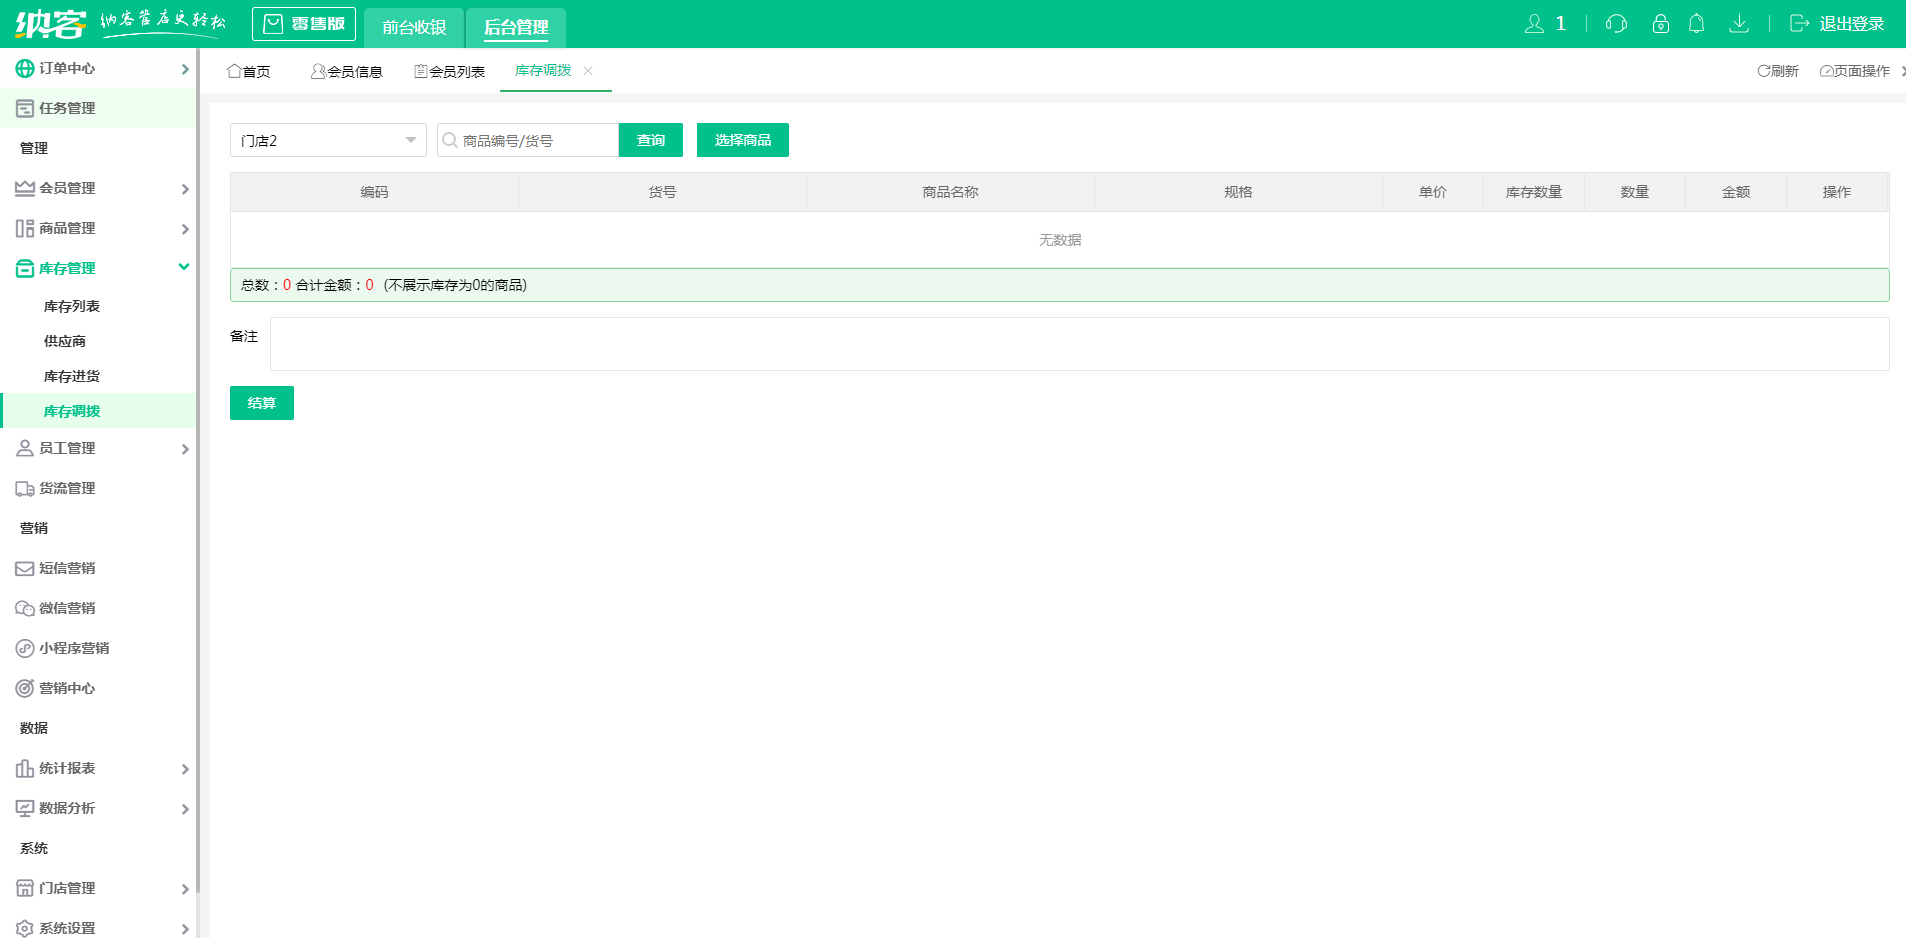
Task: Close the 库存调拨 tab
Action: pyautogui.click(x=588, y=70)
